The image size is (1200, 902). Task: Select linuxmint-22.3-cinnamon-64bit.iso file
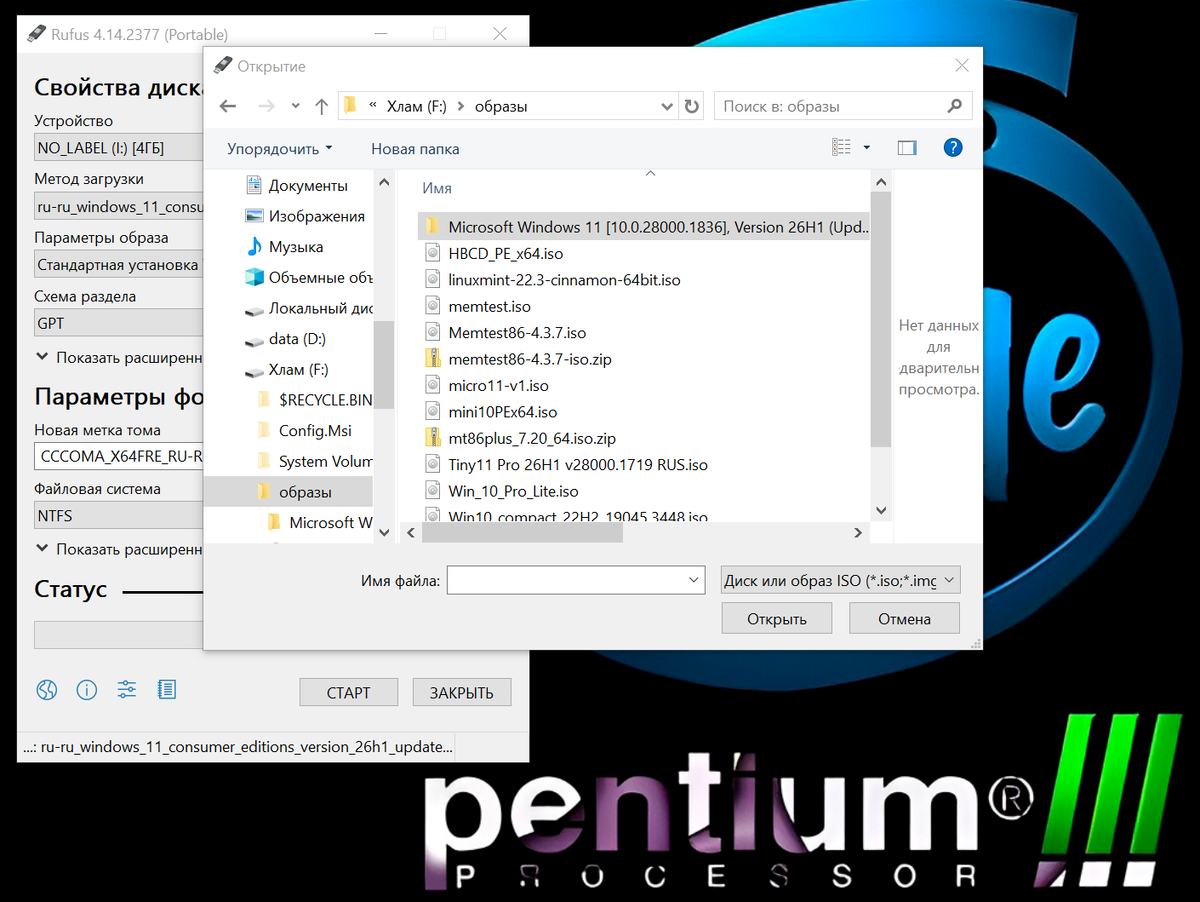[552, 280]
